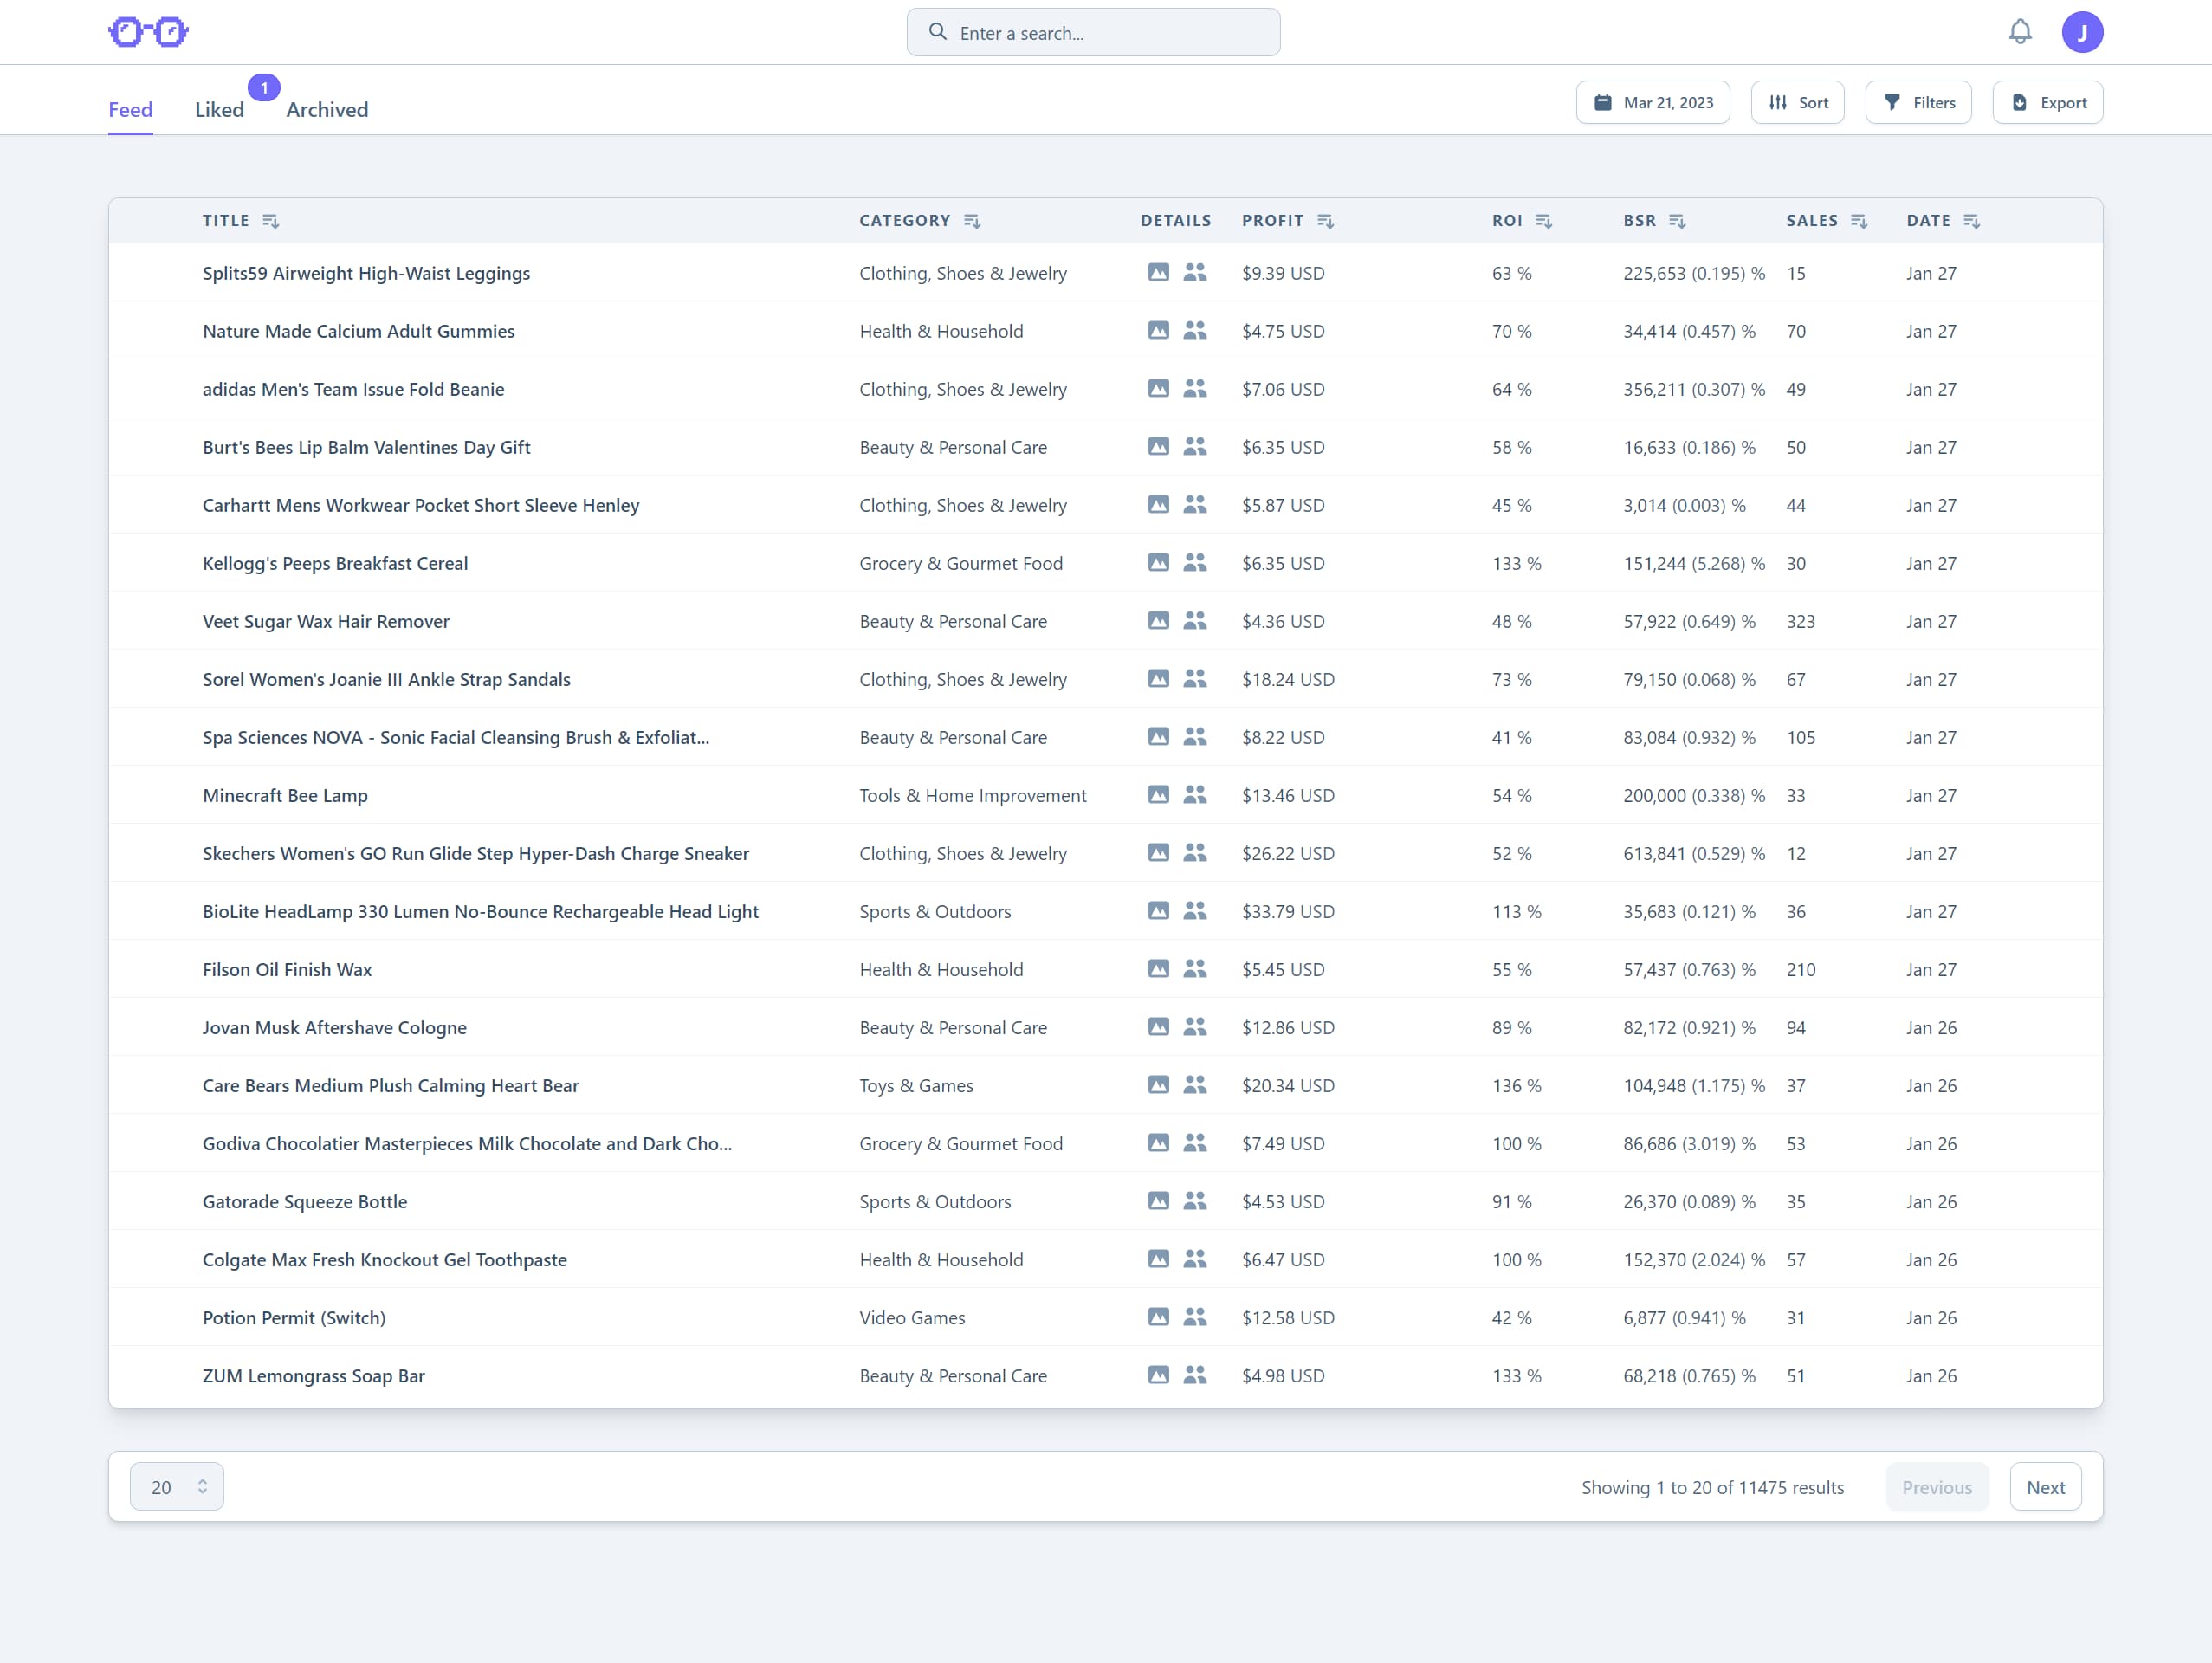Go to the Next page
The image size is (2212, 1663).
tap(2045, 1487)
